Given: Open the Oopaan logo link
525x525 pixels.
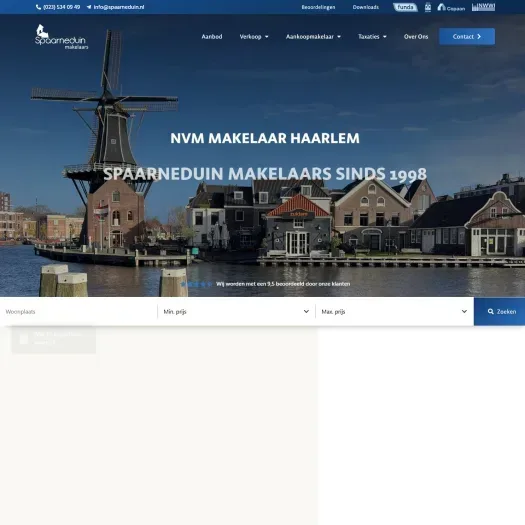Looking at the screenshot, I should (x=451, y=7).
